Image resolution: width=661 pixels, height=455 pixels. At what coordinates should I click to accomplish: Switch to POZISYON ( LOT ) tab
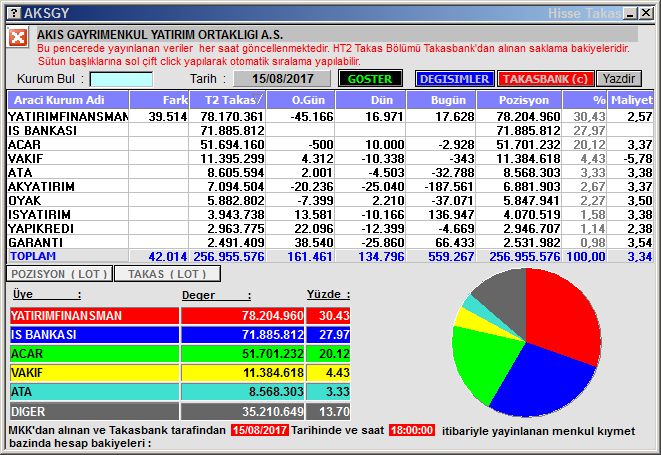59,274
